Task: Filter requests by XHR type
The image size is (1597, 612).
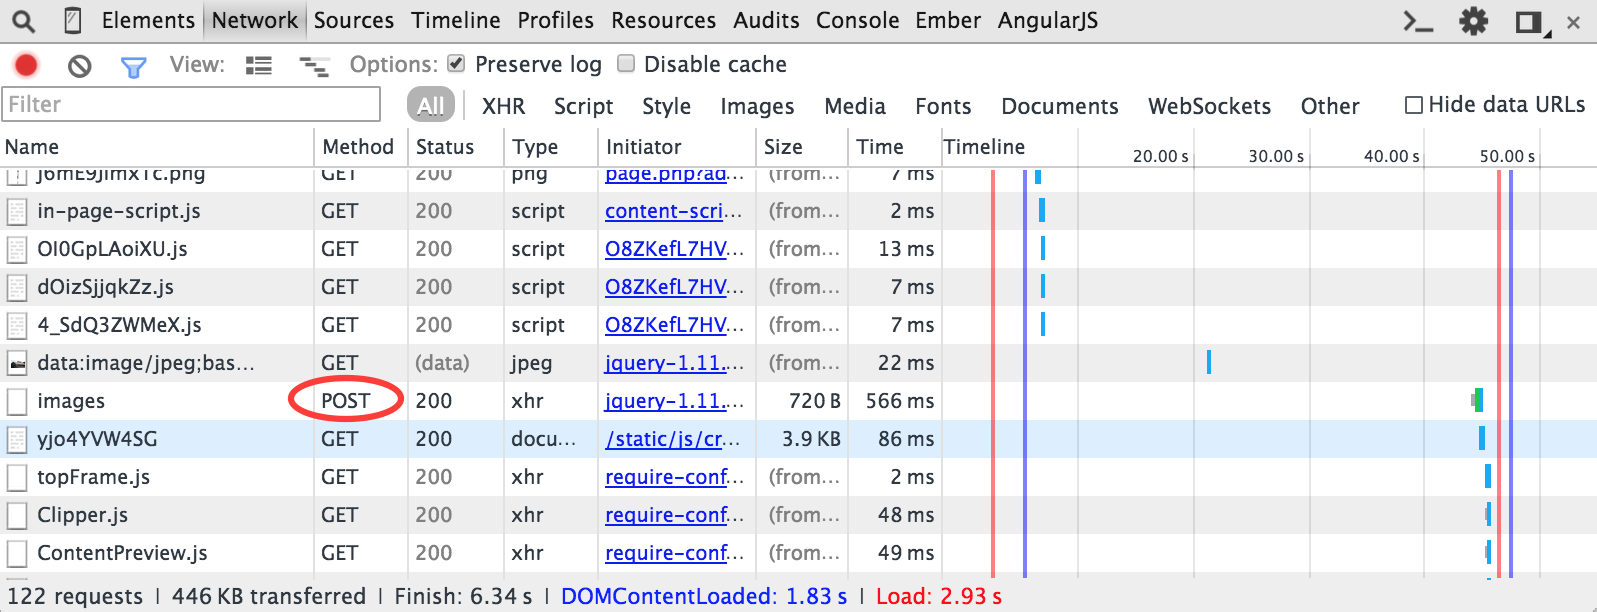Action: coord(503,106)
